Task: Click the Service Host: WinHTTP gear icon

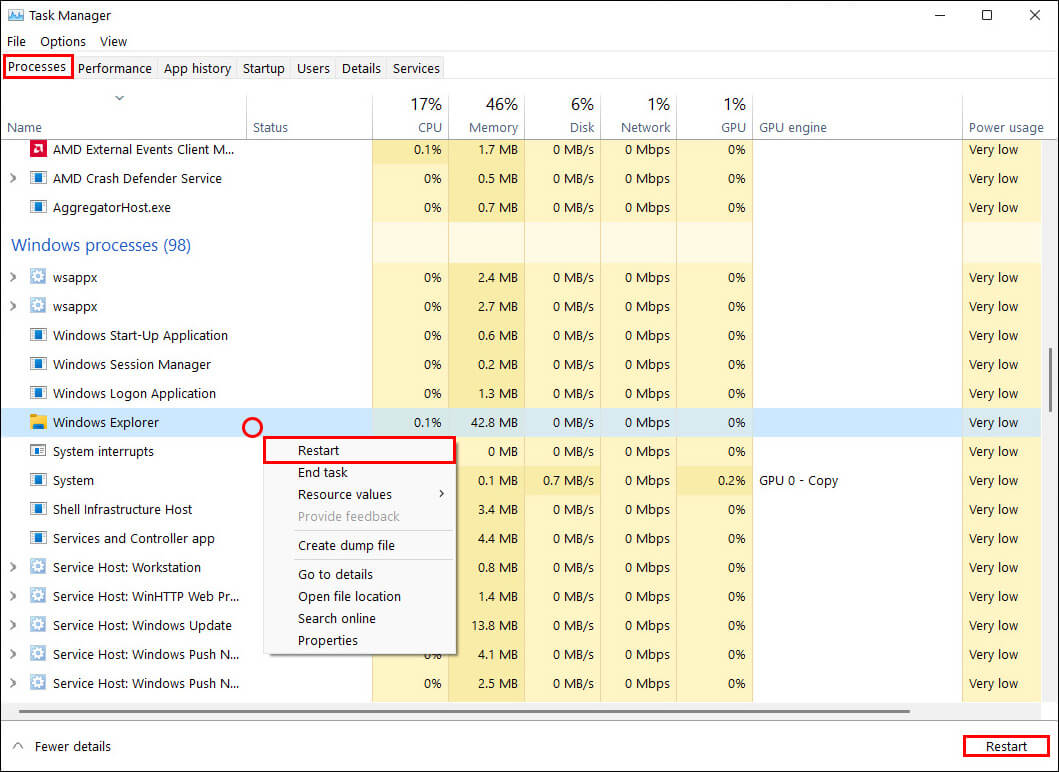Action: [x=38, y=596]
